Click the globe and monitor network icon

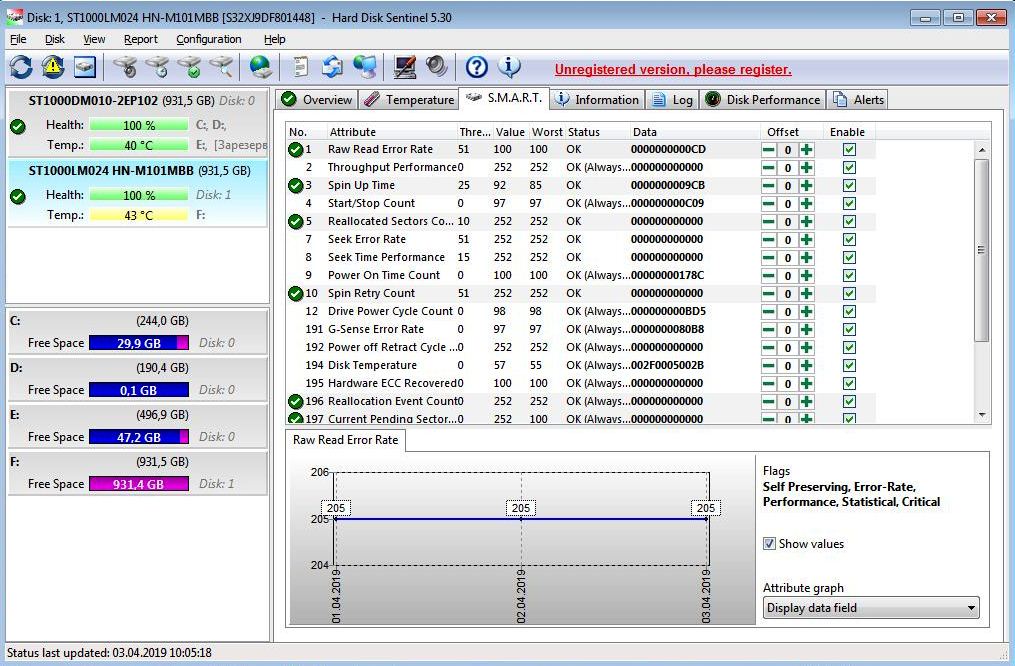click(x=365, y=67)
